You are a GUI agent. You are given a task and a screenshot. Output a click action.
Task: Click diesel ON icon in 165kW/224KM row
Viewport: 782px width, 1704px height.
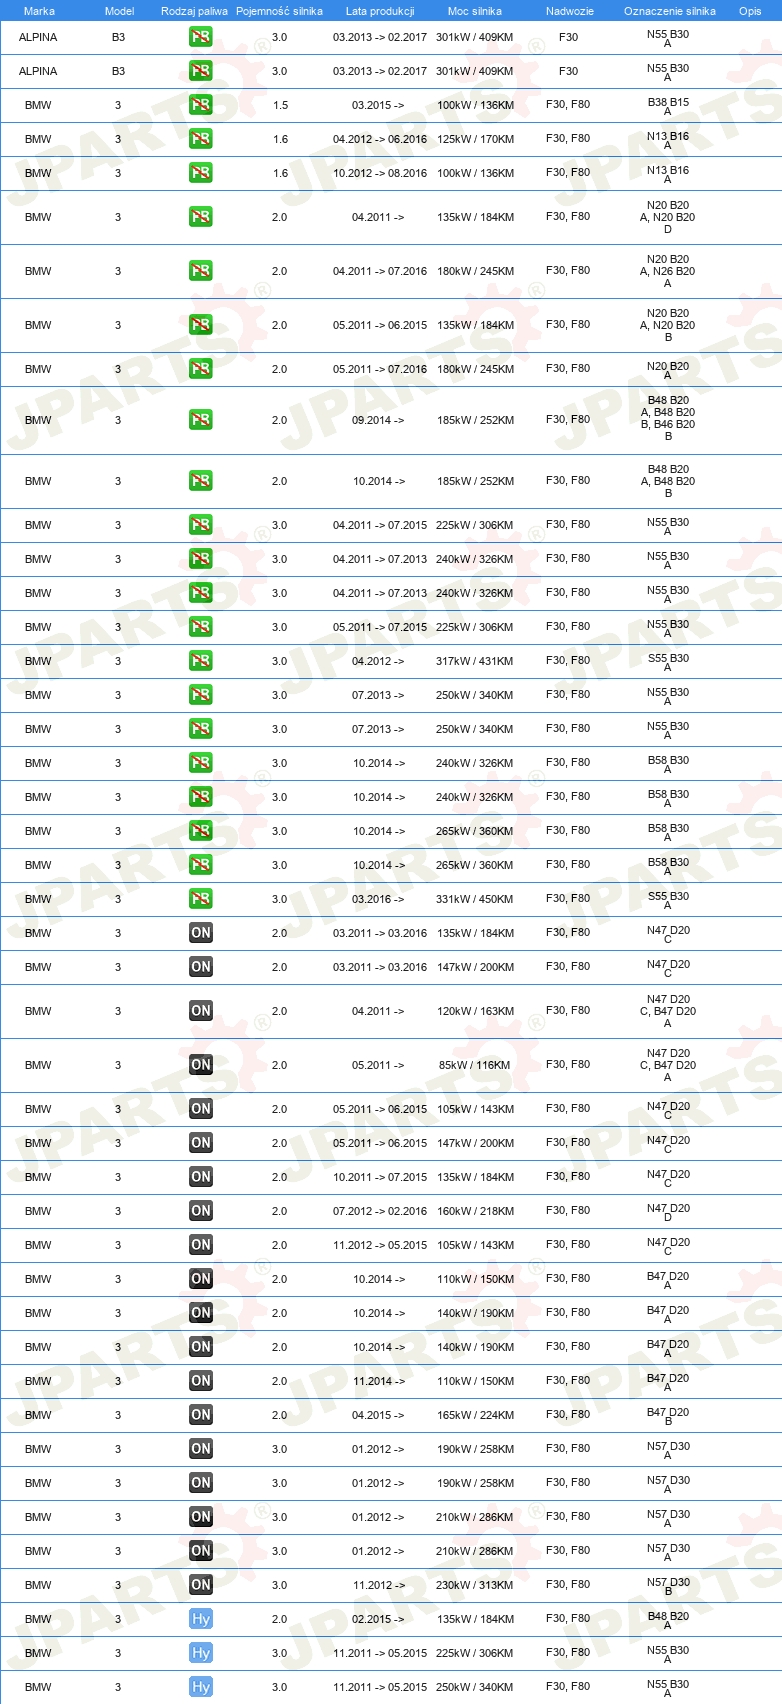click(201, 1415)
